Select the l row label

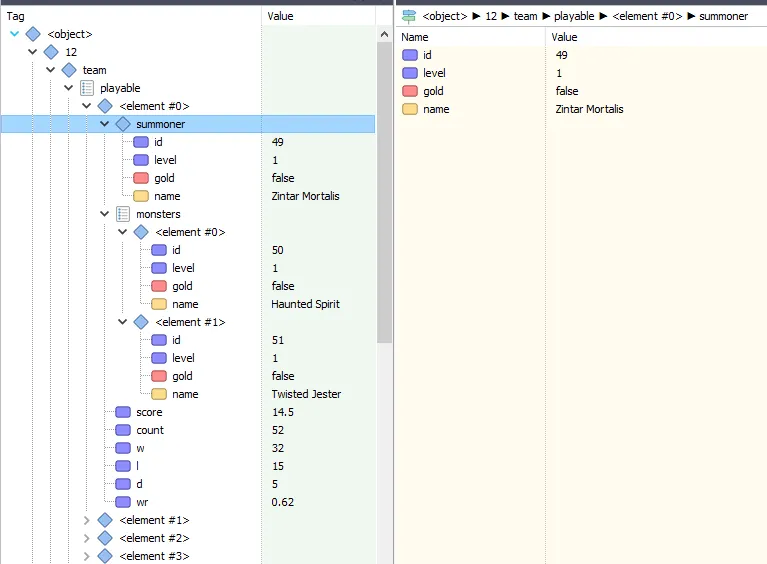[x=137, y=466]
